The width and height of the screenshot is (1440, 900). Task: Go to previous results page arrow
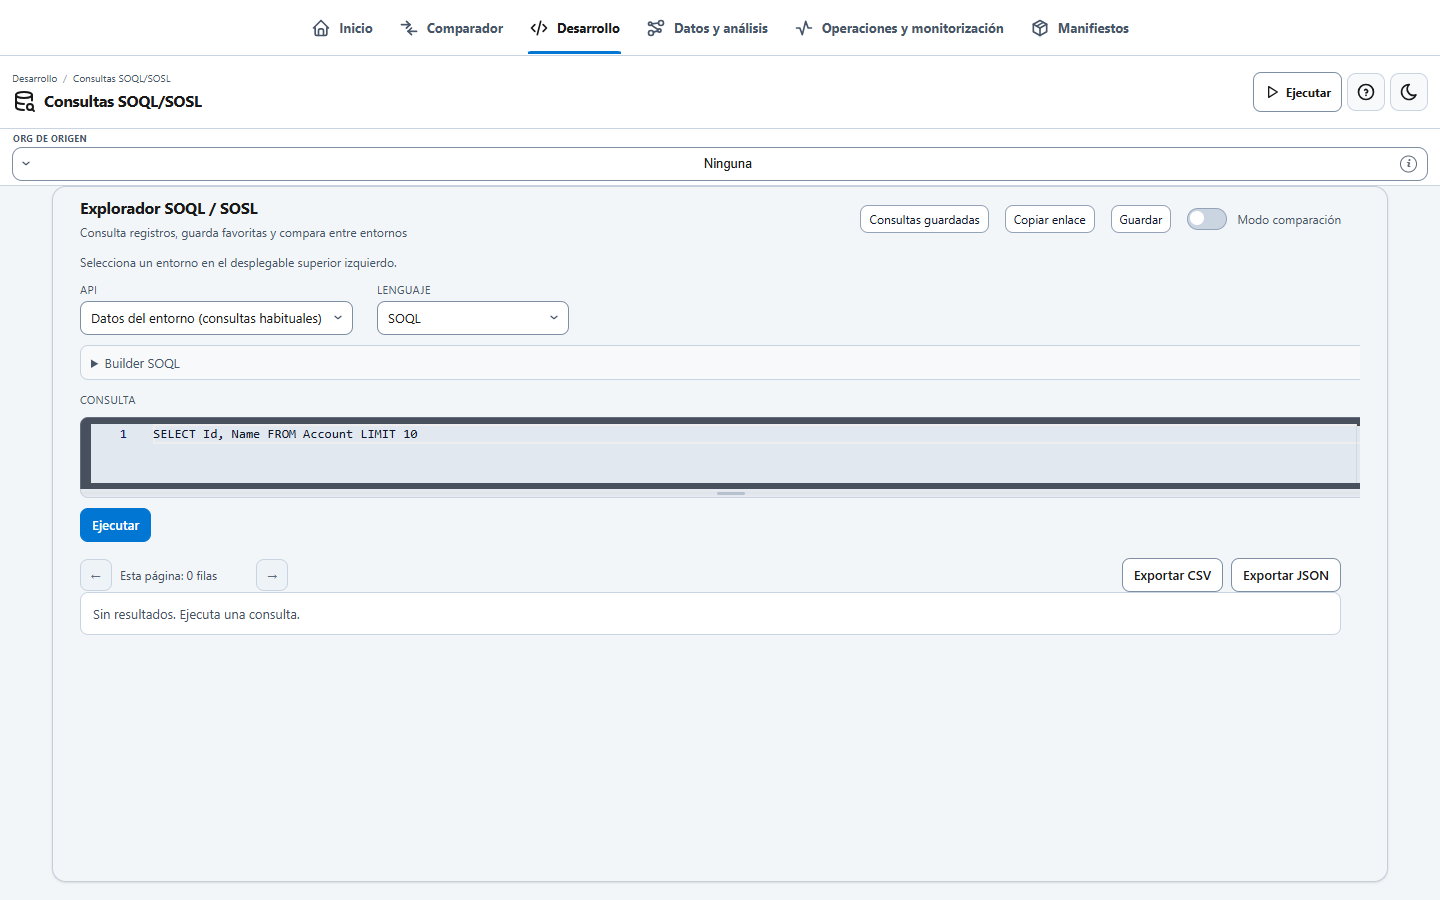click(x=96, y=575)
